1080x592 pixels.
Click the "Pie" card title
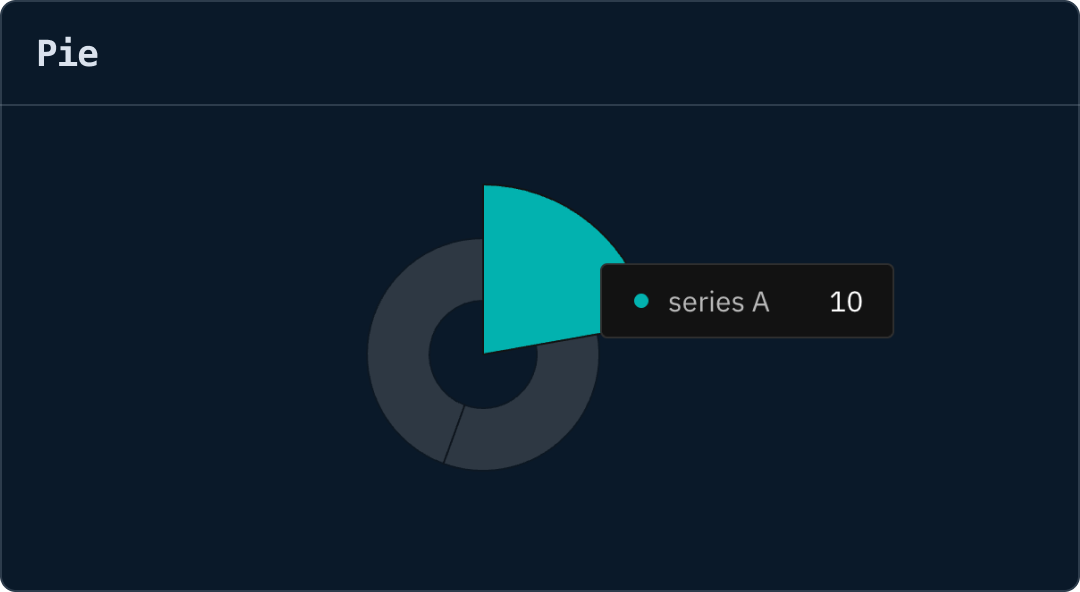click(67, 53)
